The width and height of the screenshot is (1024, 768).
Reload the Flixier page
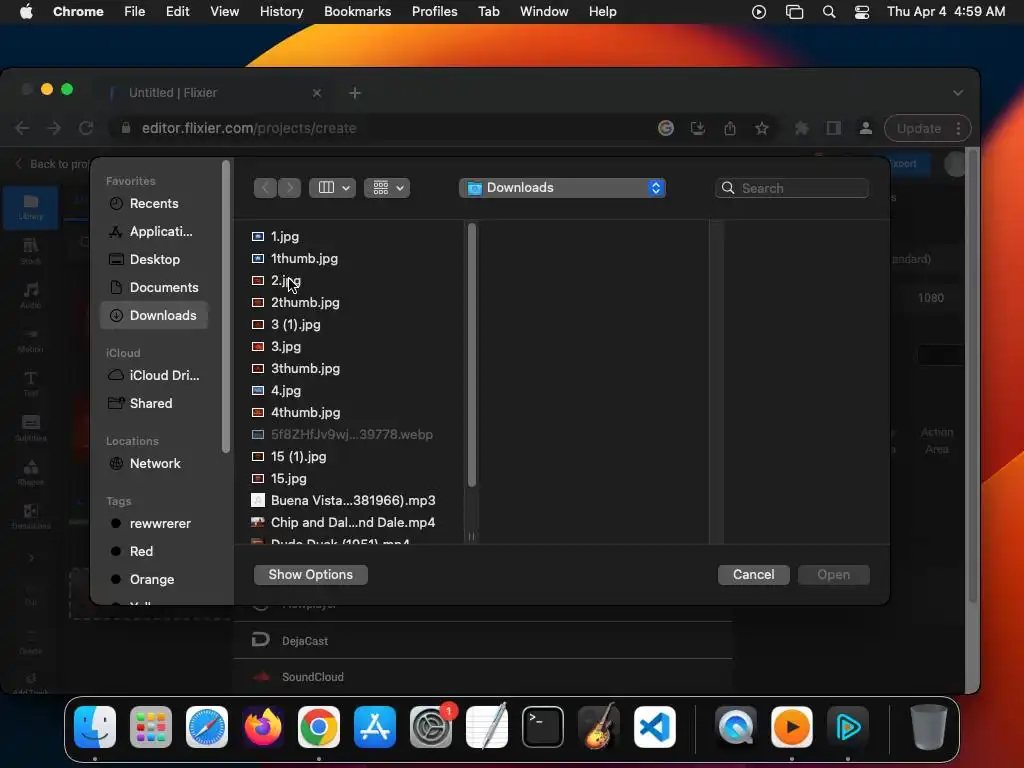(86, 128)
